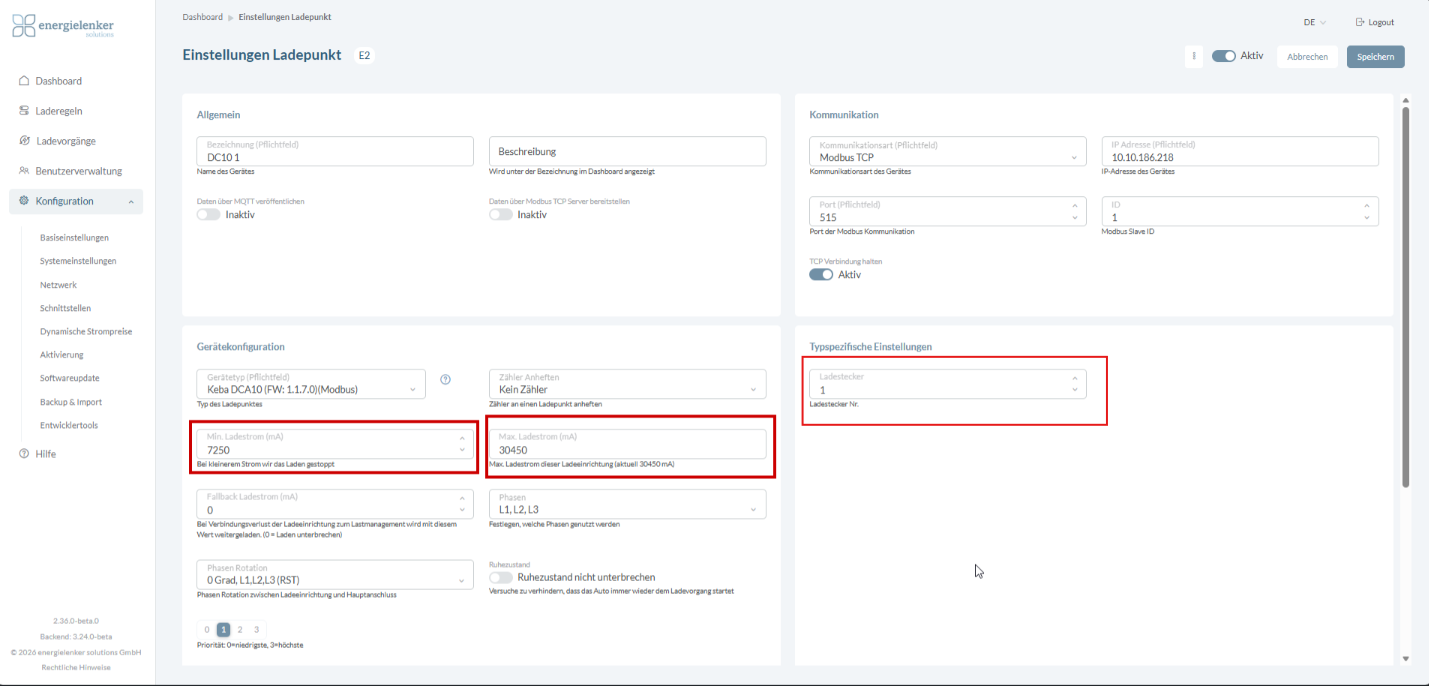Open the three-dot more options menu
This screenshot has width=1429, height=686.
point(1194,56)
